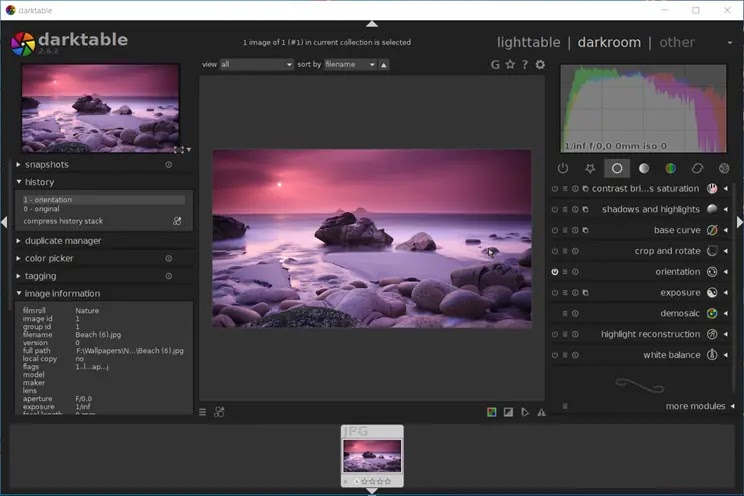Open the view 'all' dropdown
This screenshot has height=496, width=744.
(x=256, y=65)
